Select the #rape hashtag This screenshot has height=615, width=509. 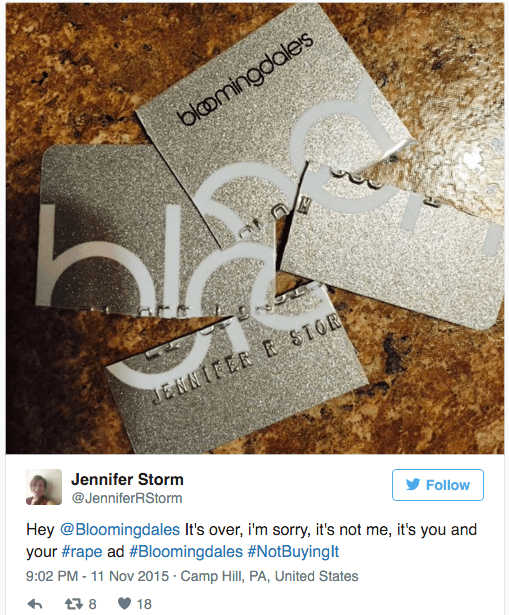(82, 551)
